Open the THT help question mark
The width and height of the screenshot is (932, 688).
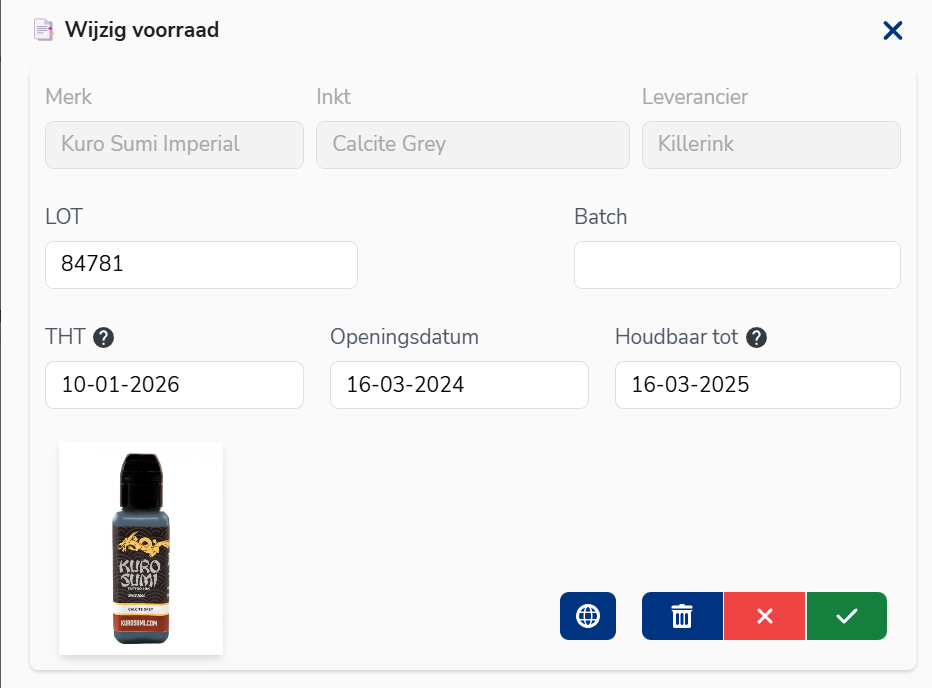(103, 338)
